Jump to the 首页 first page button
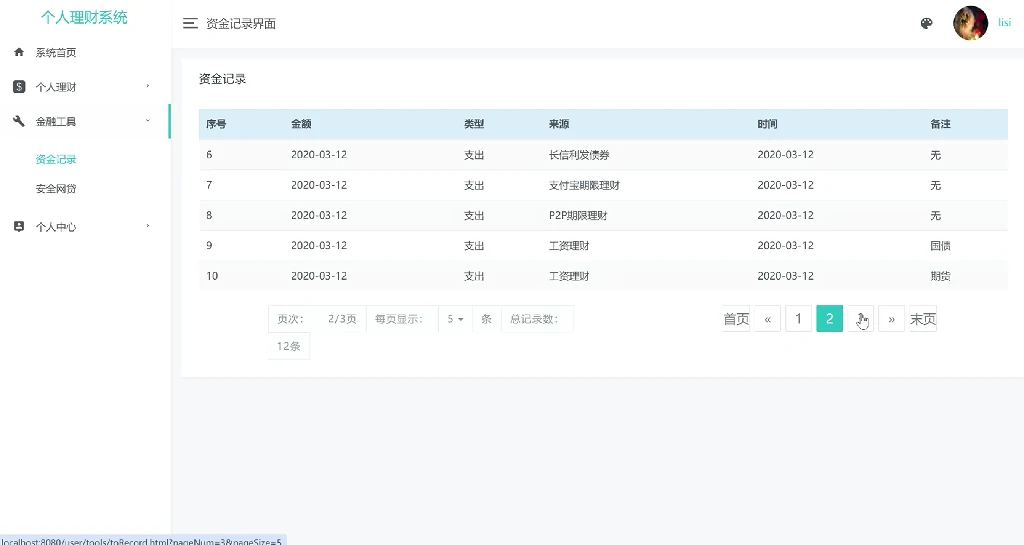This screenshot has height=545, width=1024. (x=736, y=319)
